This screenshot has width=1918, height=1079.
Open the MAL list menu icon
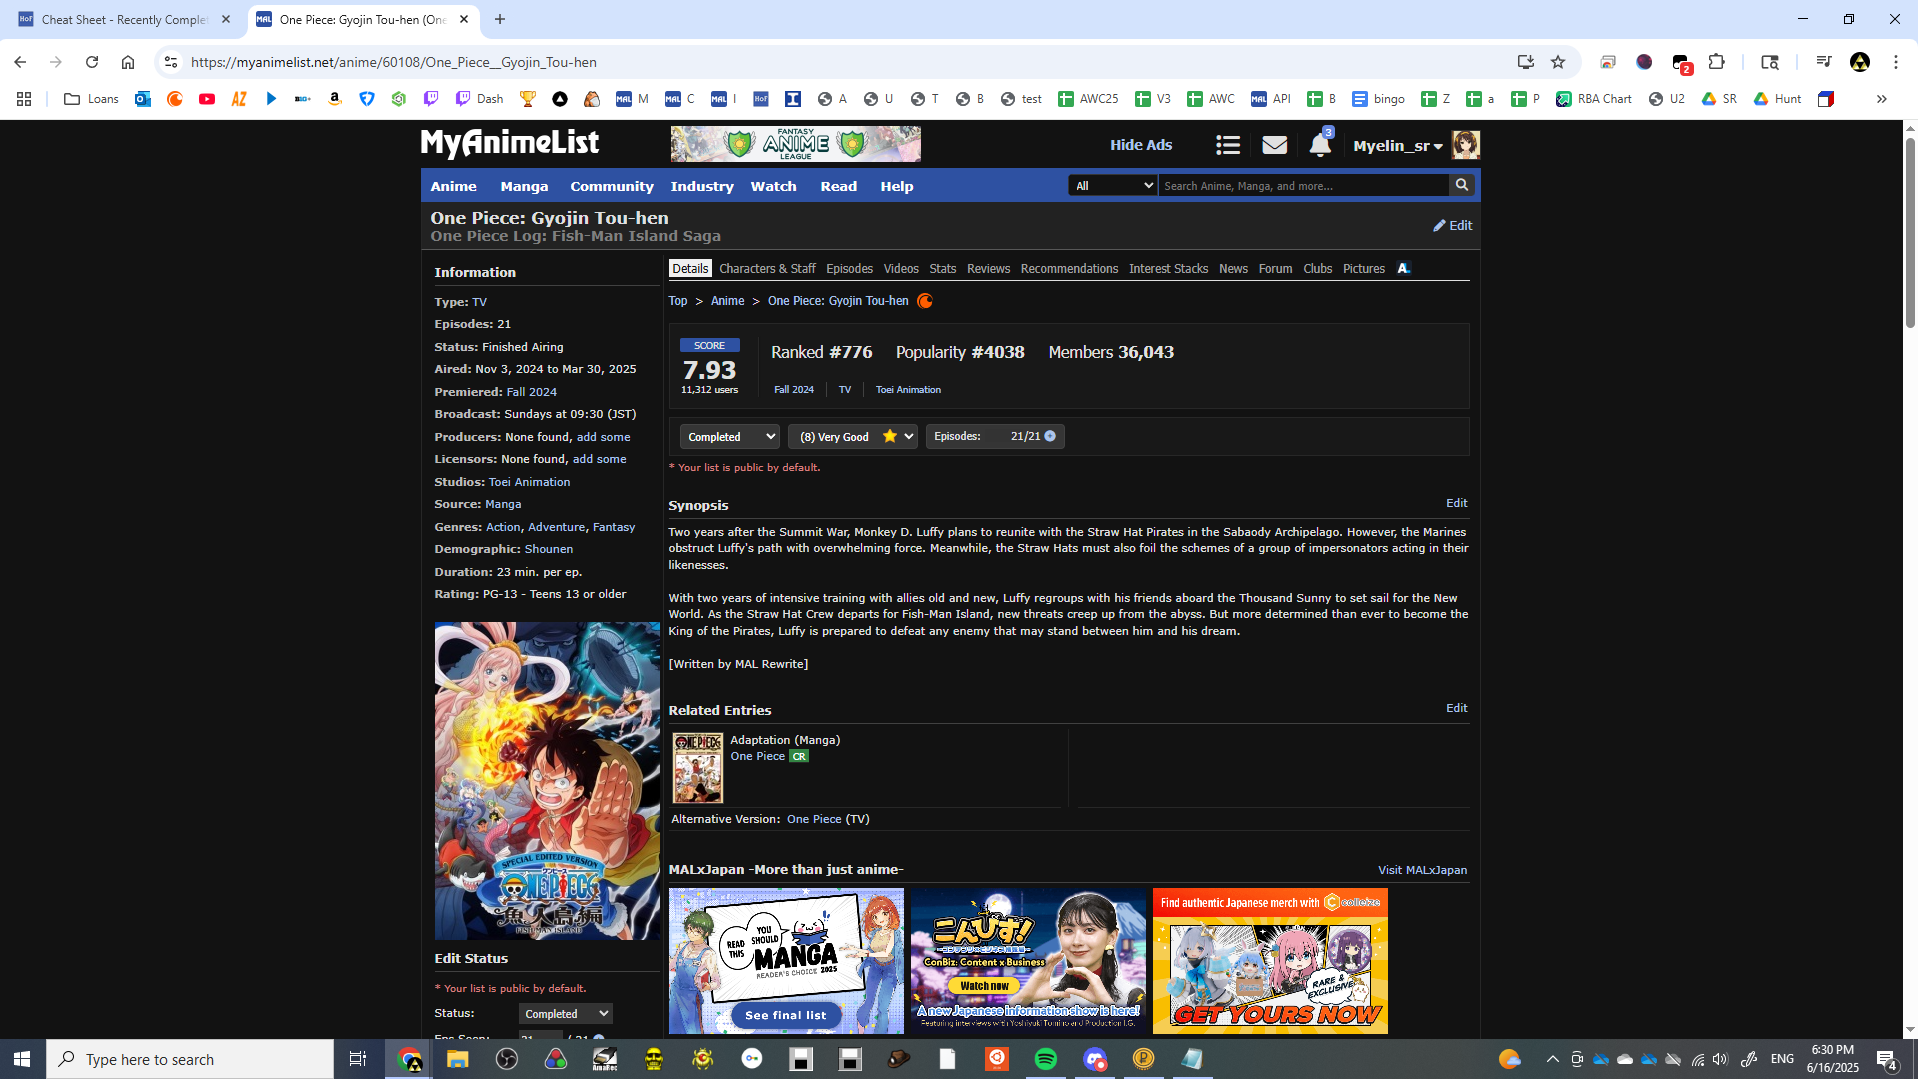pyautogui.click(x=1228, y=145)
